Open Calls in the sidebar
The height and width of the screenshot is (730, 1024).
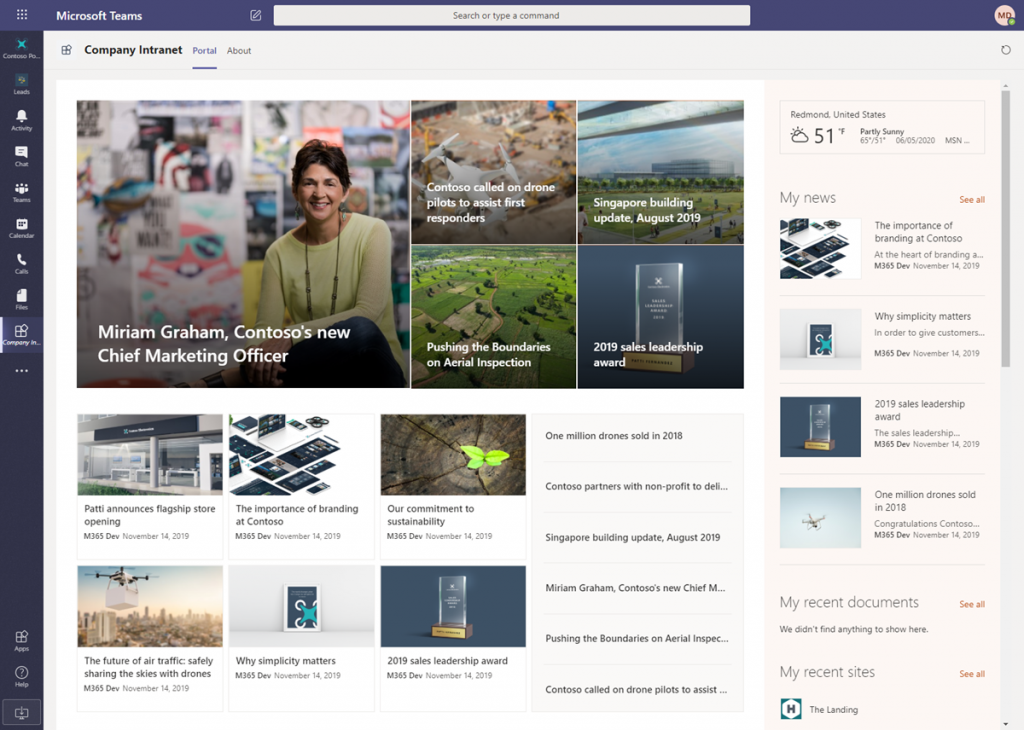point(22,264)
